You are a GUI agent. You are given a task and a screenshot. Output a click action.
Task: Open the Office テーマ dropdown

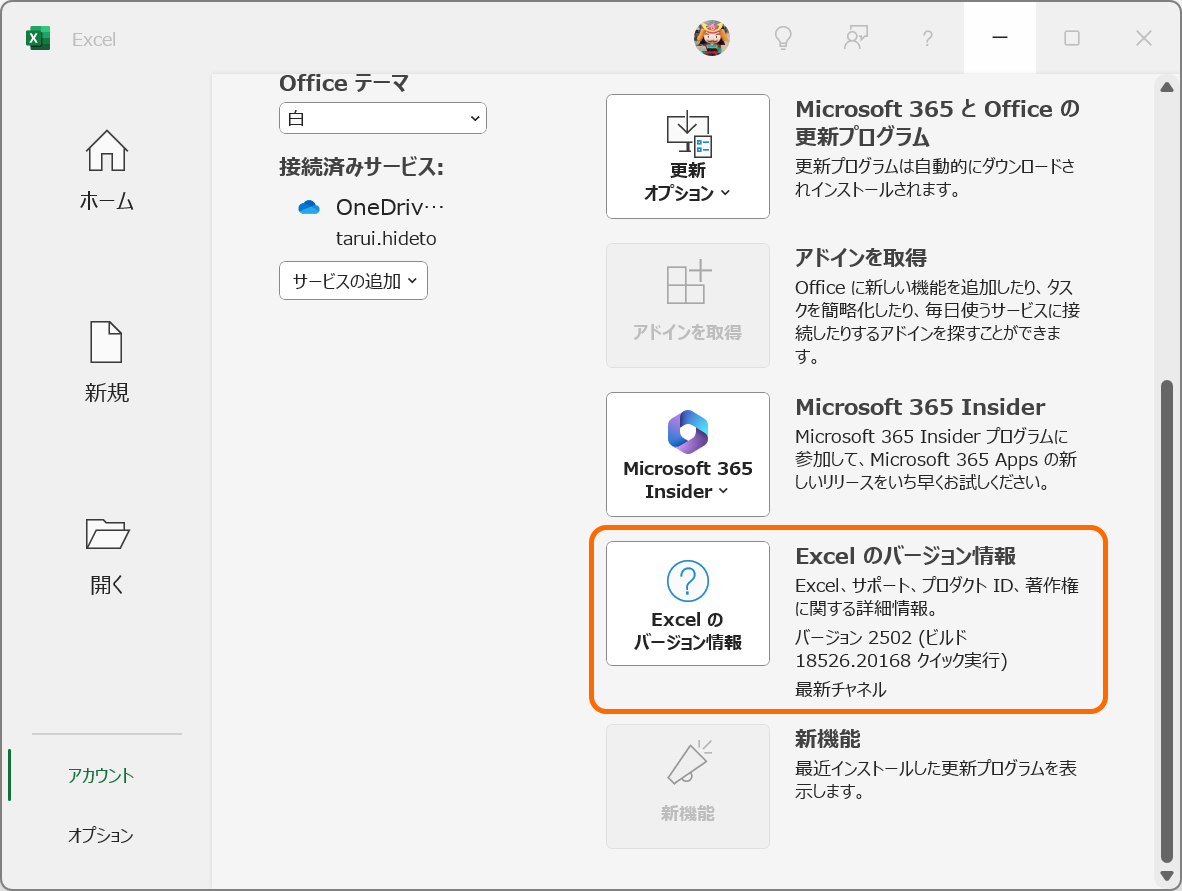pos(382,118)
